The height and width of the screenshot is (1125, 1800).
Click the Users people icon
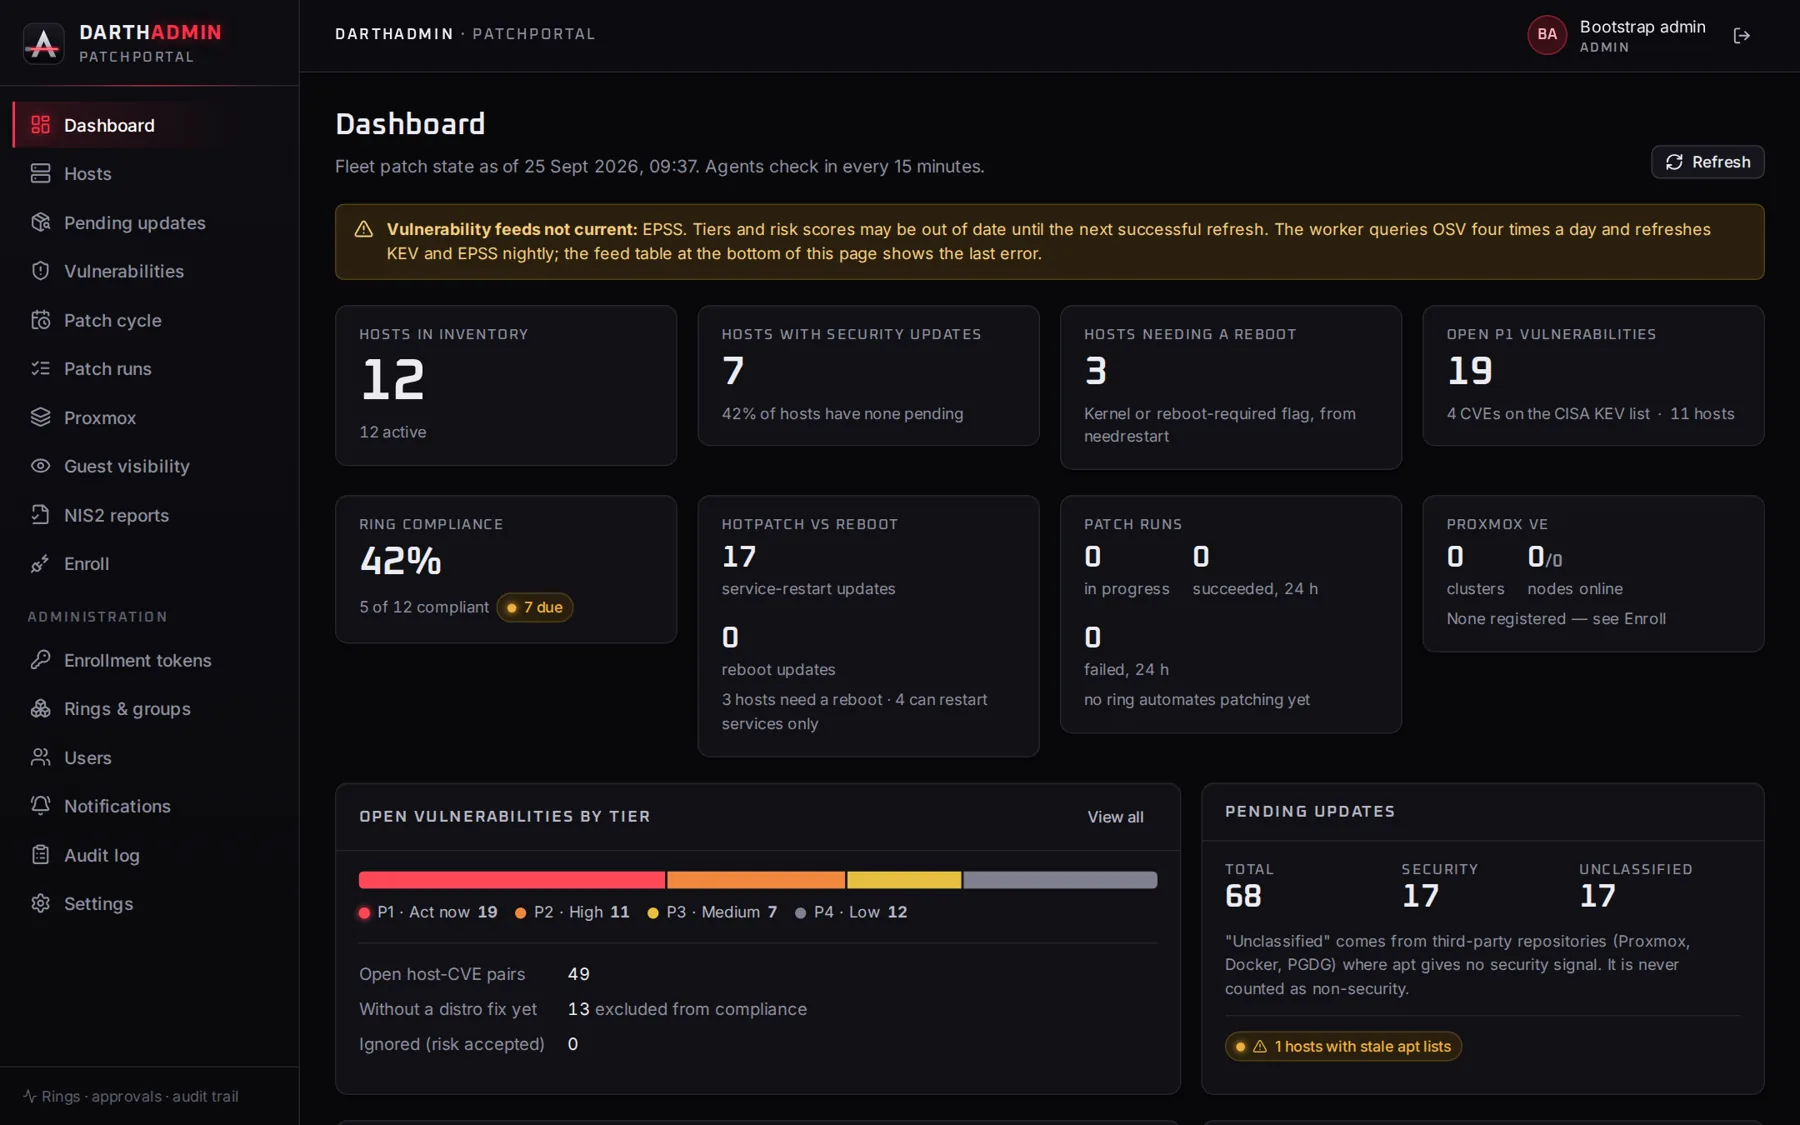tap(40, 757)
